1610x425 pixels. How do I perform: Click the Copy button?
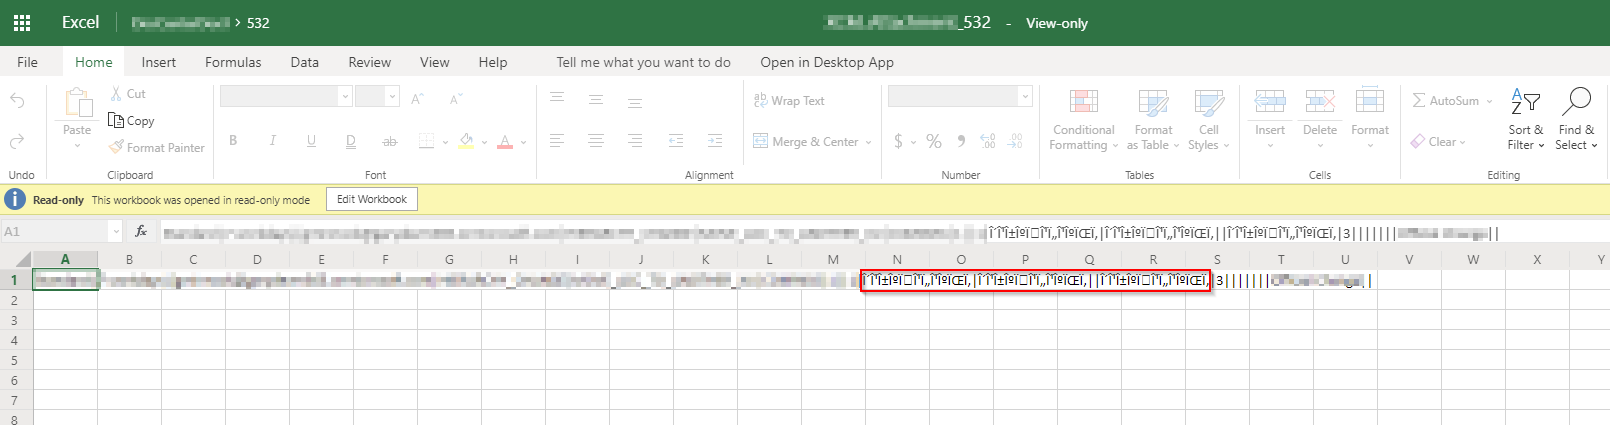pyautogui.click(x=131, y=120)
